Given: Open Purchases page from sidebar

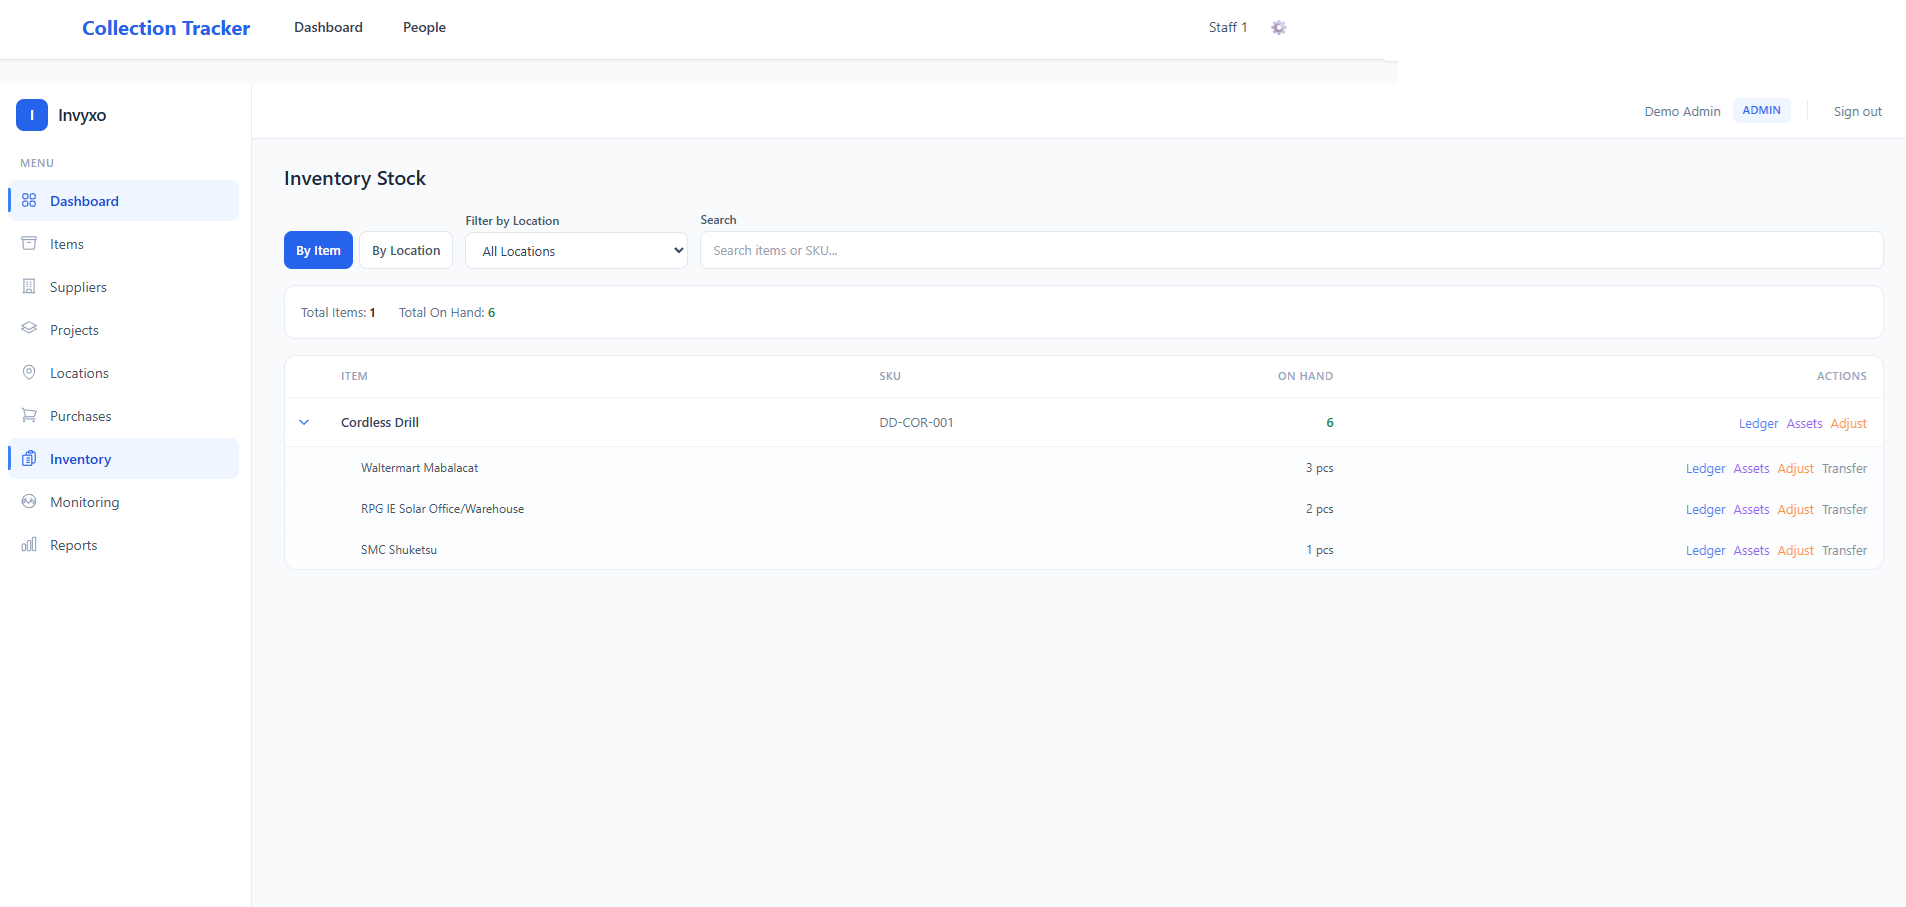Looking at the screenshot, I should pyautogui.click(x=124, y=415).
